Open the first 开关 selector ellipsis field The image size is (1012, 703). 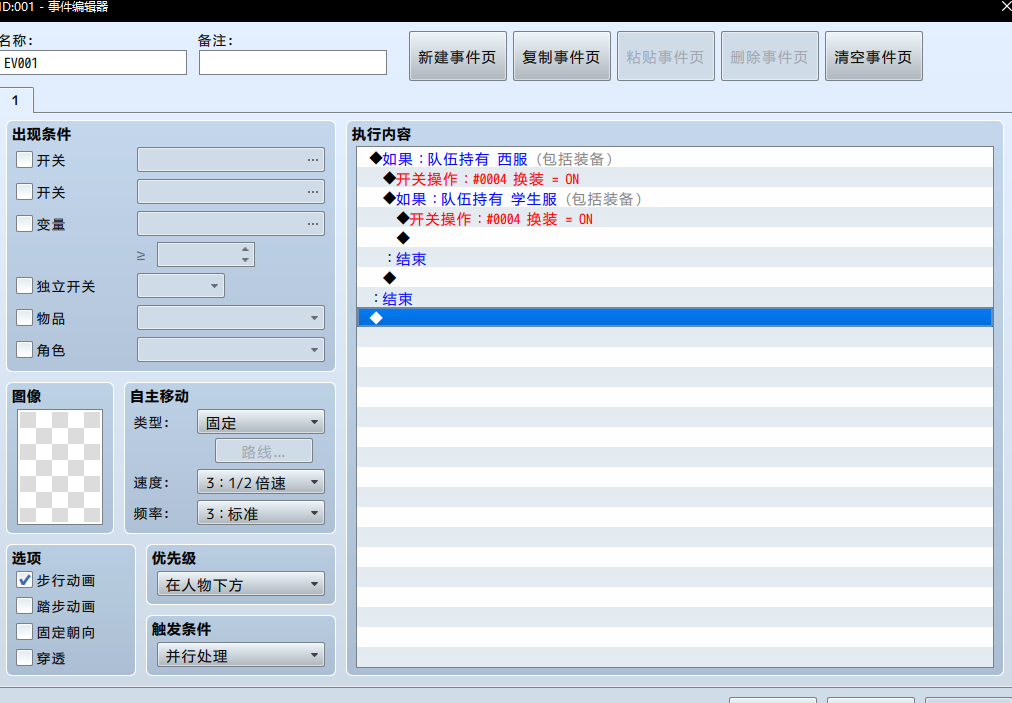click(230, 159)
